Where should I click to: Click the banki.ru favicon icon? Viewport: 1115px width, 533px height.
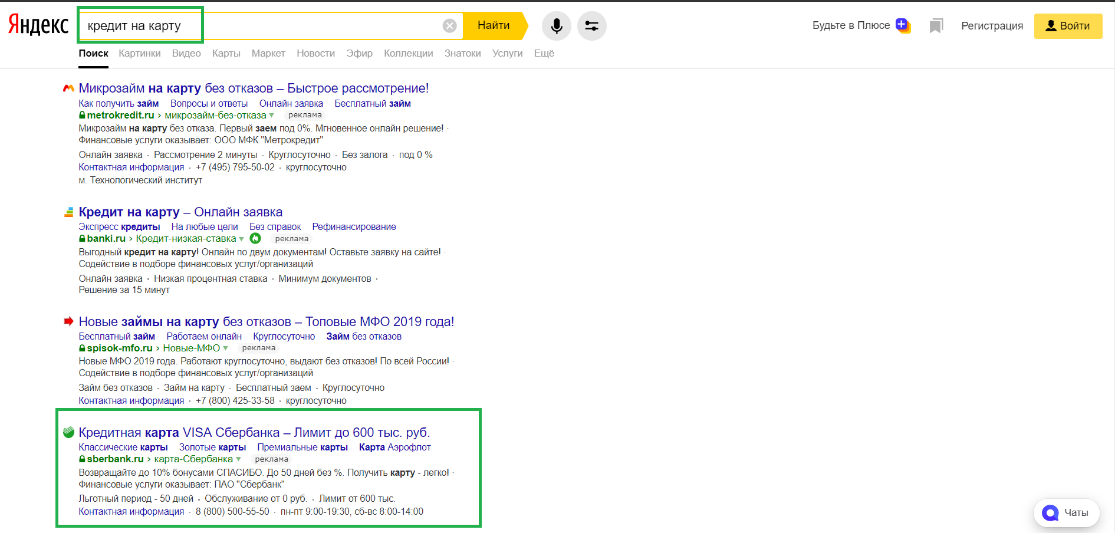click(68, 212)
